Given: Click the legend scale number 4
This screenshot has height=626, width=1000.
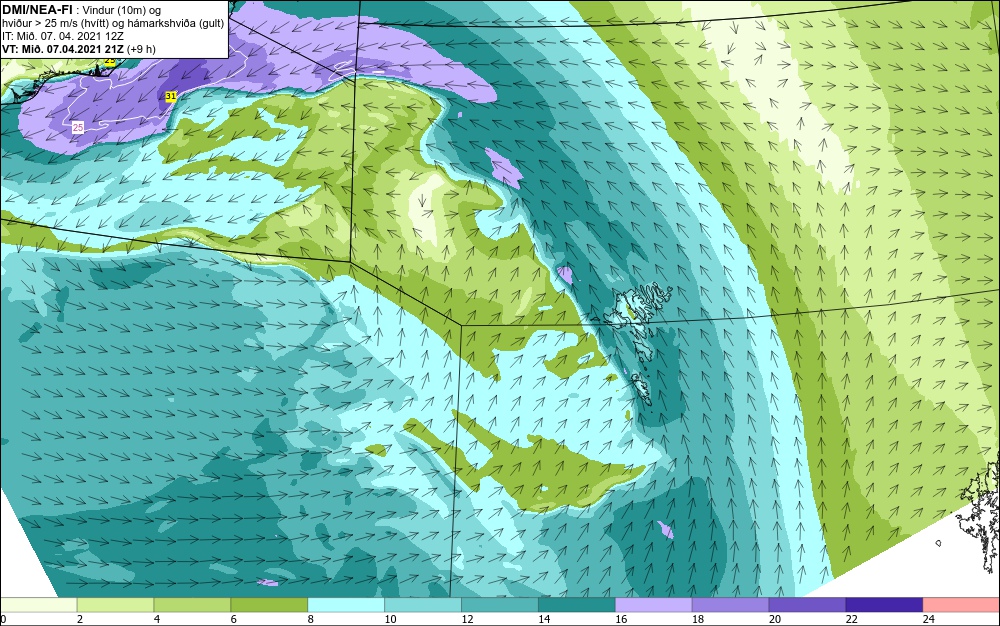Looking at the screenshot, I should tap(157, 619).
